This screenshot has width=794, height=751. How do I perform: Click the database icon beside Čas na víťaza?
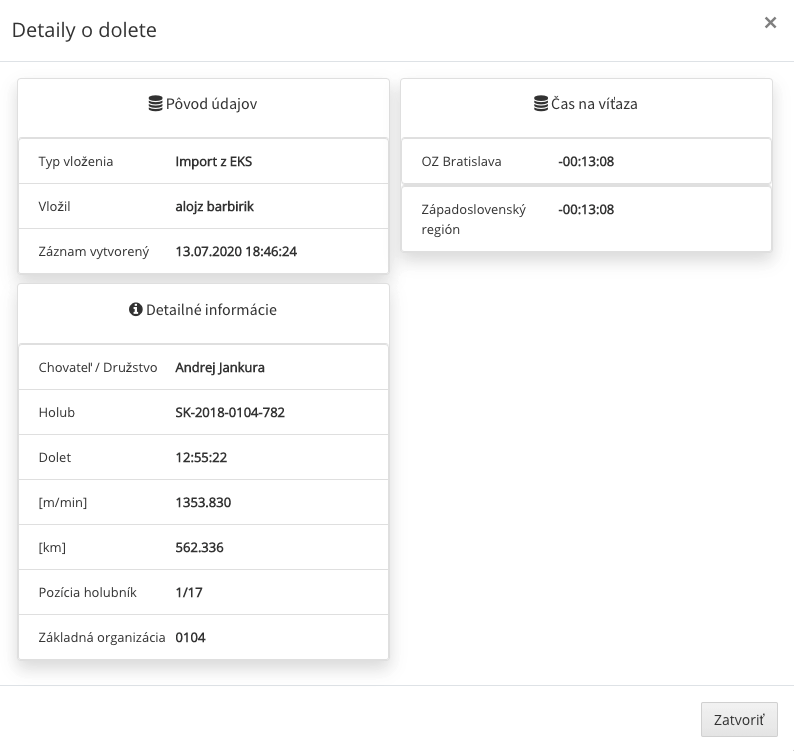[541, 103]
